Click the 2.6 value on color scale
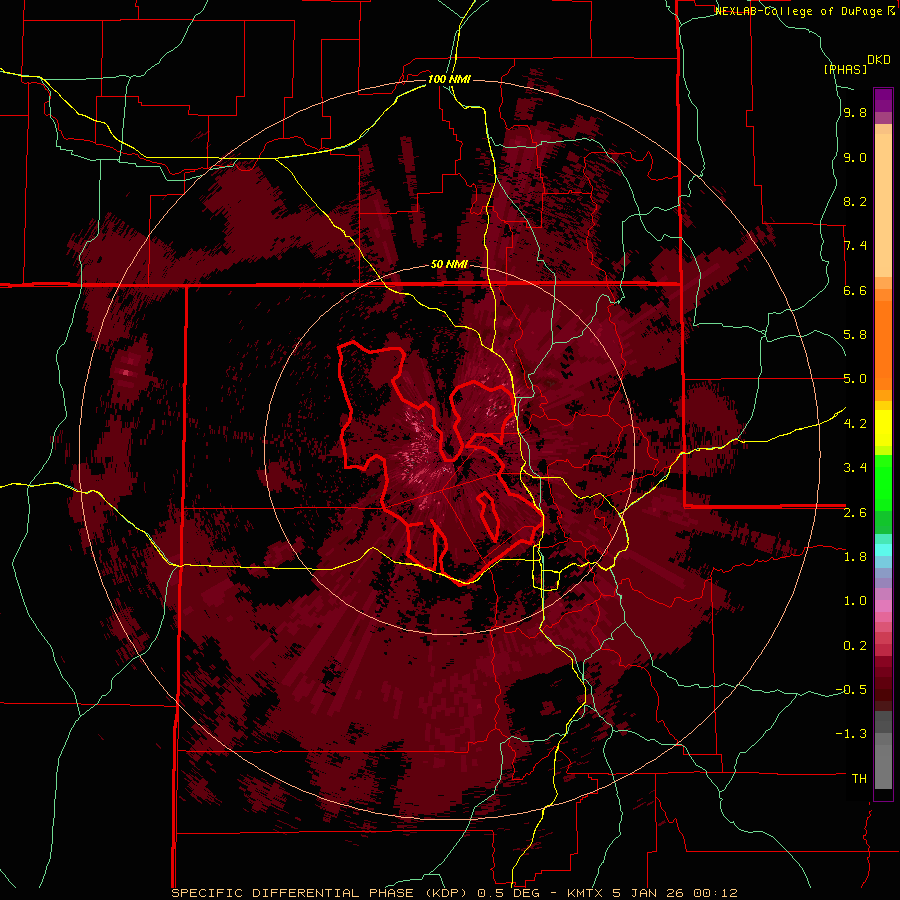This screenshot has height=900, width=900. [x=855, y=513]
